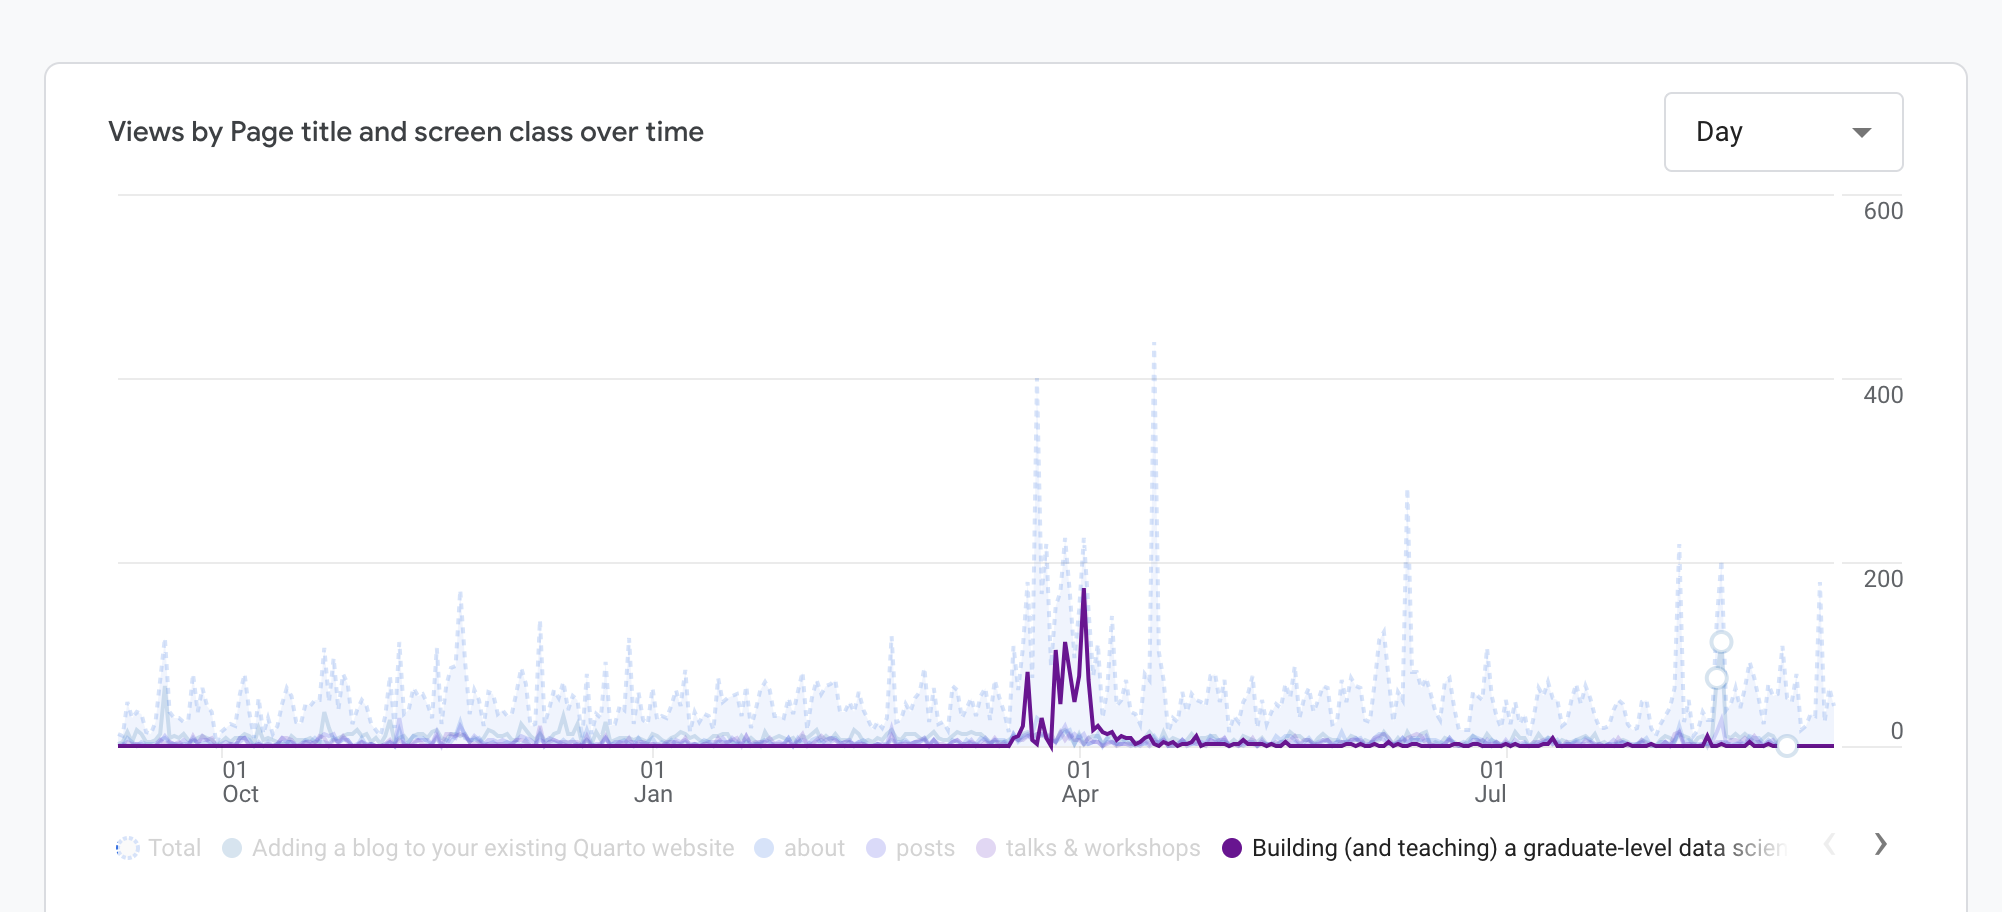Show next legend items with right chevron
The height and width of the screenshot is (912, 2002).
(1880, 845)
